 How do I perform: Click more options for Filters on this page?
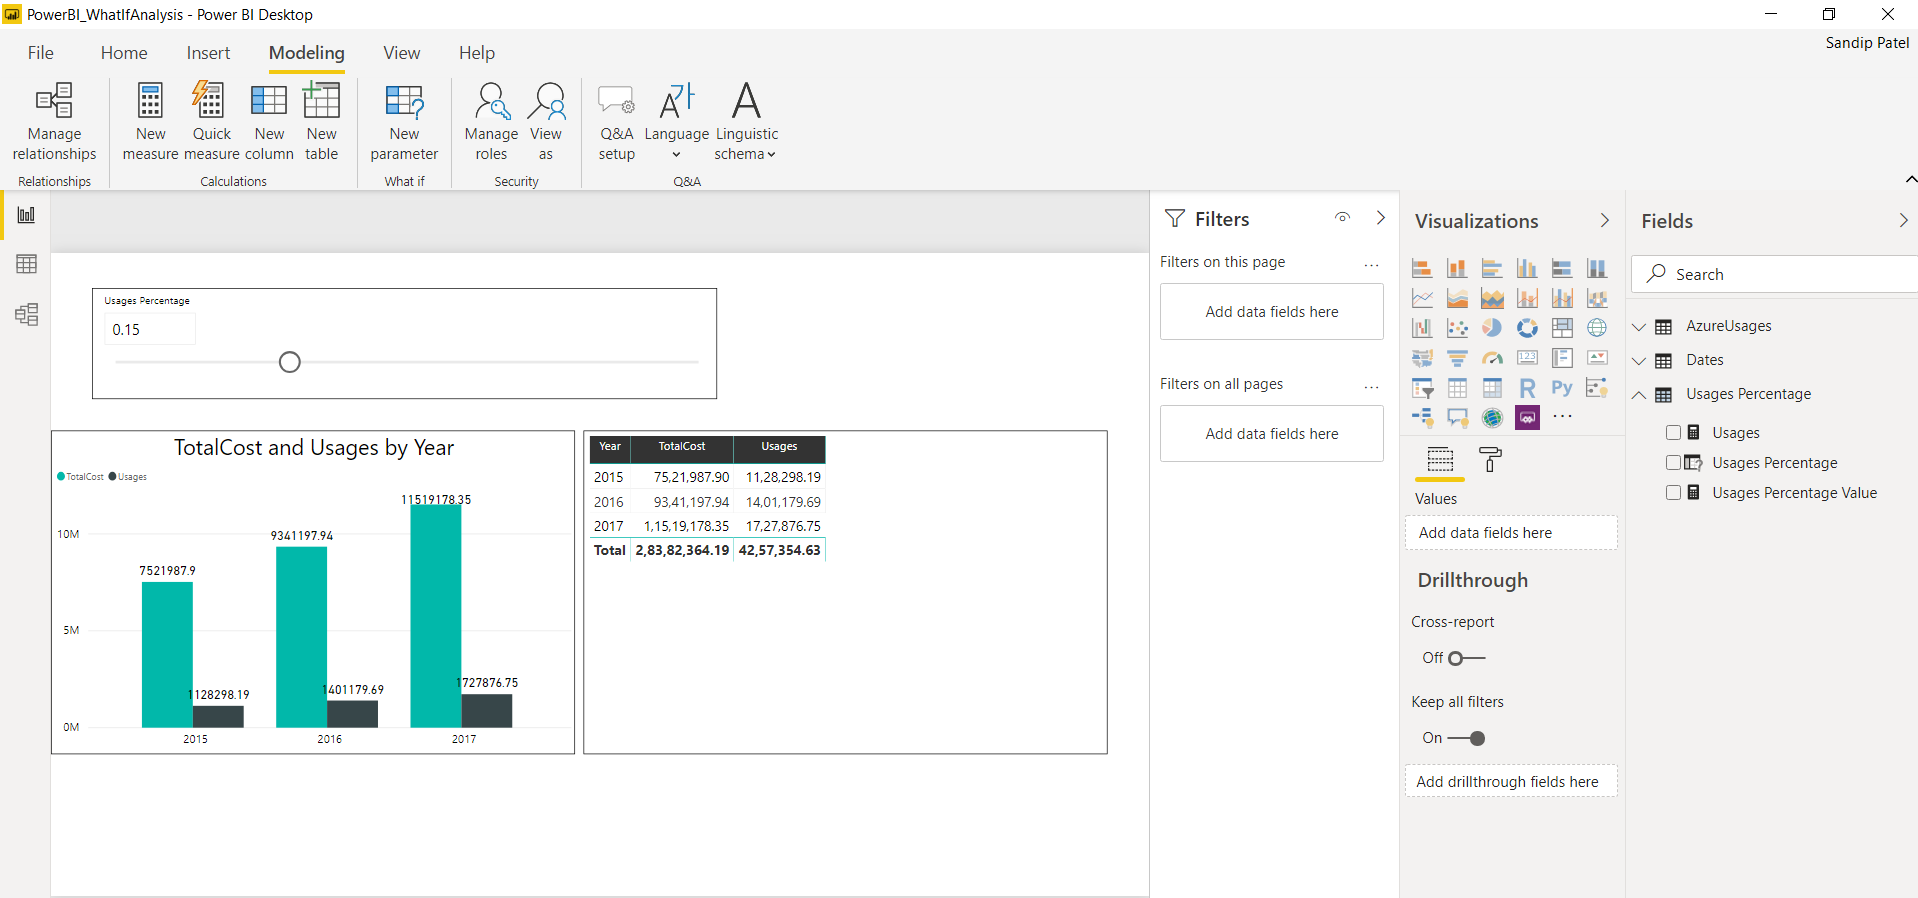tap(1371, 264)
